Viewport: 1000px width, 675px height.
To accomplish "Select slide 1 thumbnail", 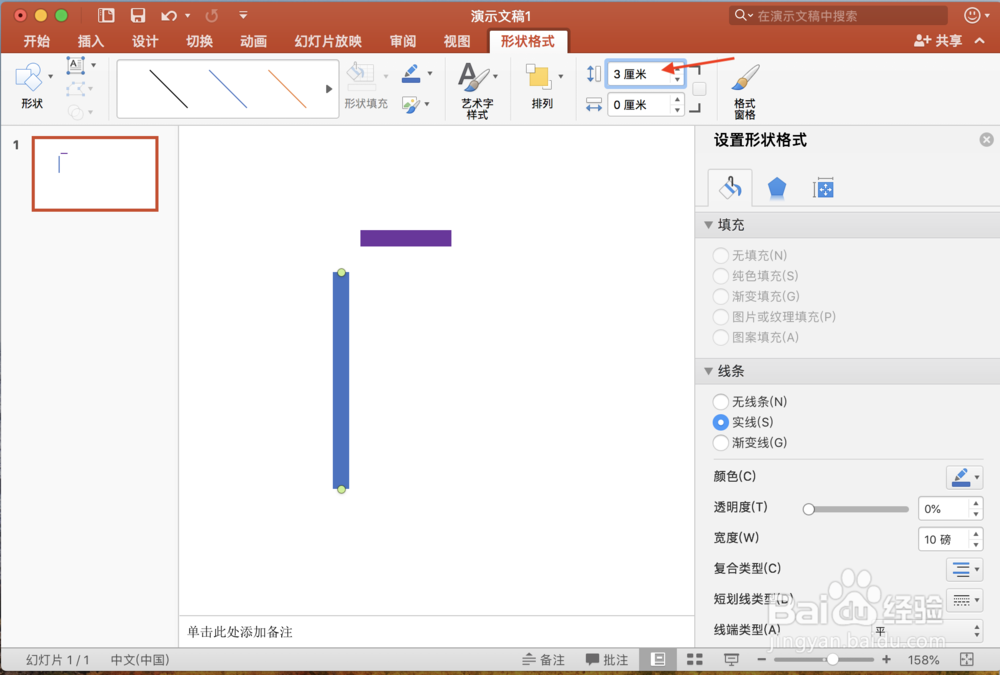I will [x=95, y=174].
